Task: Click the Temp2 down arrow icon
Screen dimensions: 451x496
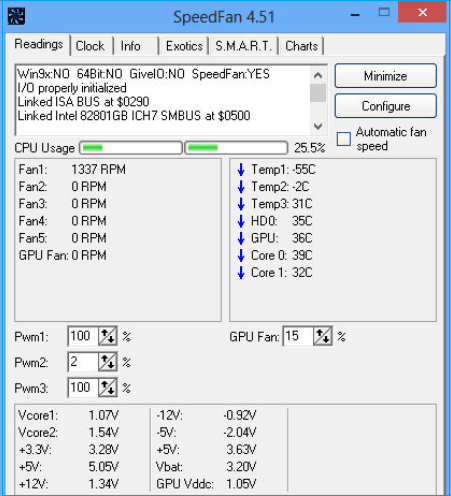Action: (x=241, y=187)
